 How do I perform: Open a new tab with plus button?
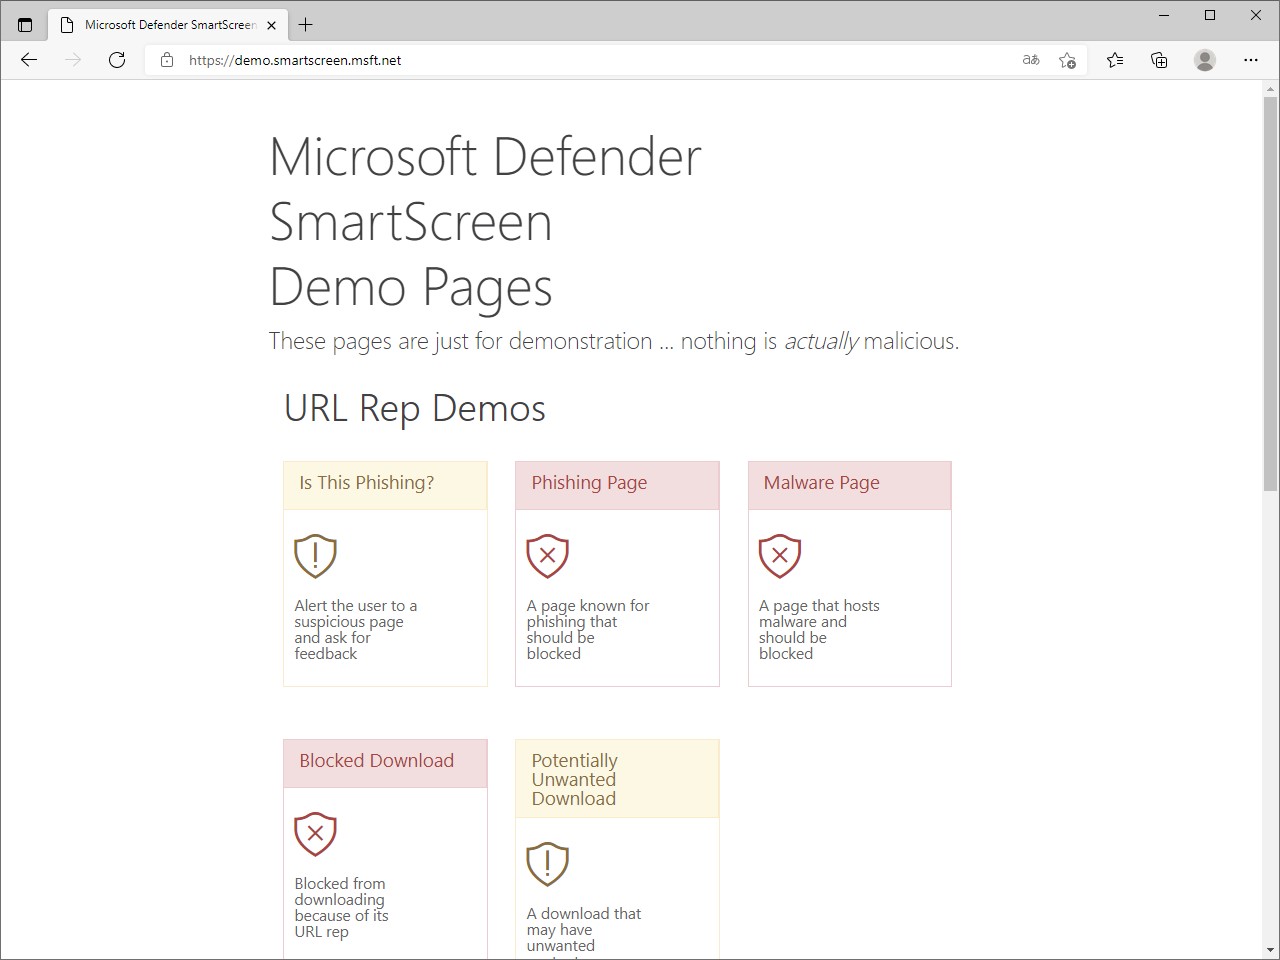[x=306, y=25]
